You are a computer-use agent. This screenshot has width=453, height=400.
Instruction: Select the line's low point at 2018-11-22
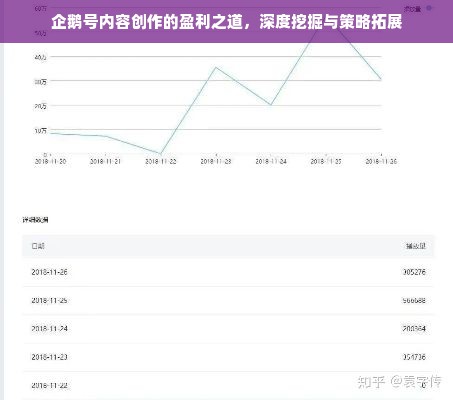(161, 154)
